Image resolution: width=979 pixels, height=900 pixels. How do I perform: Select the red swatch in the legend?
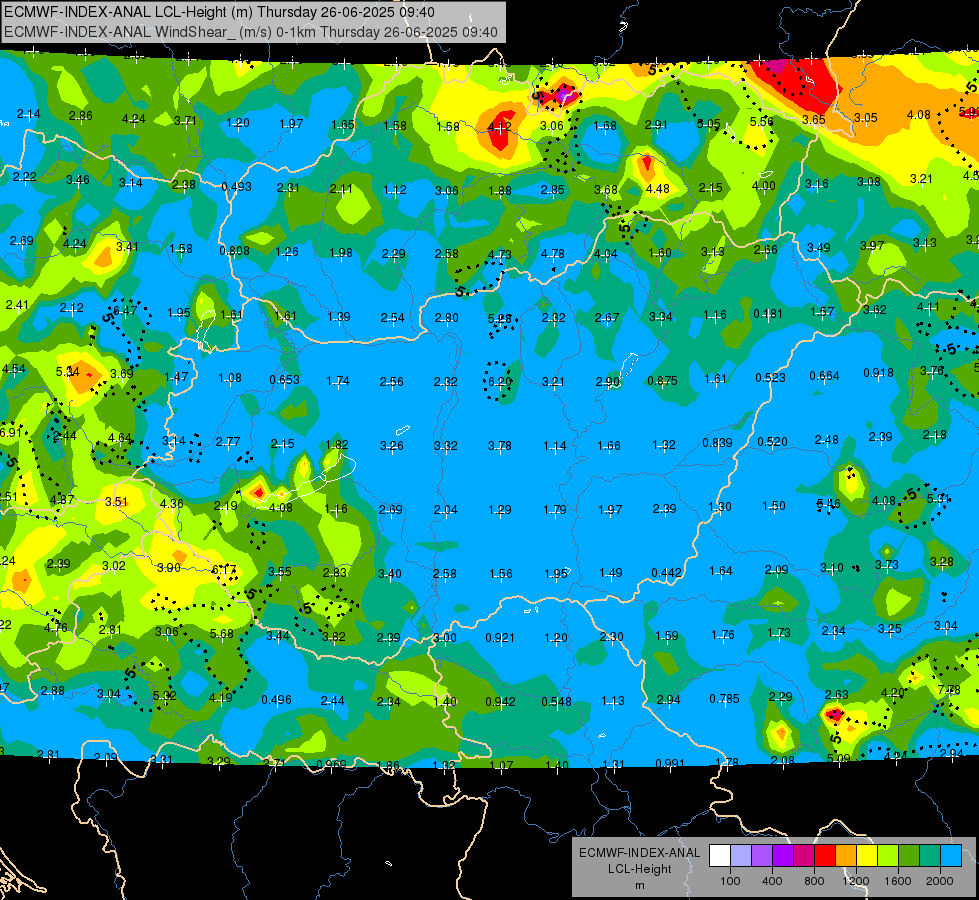point(825,855)
